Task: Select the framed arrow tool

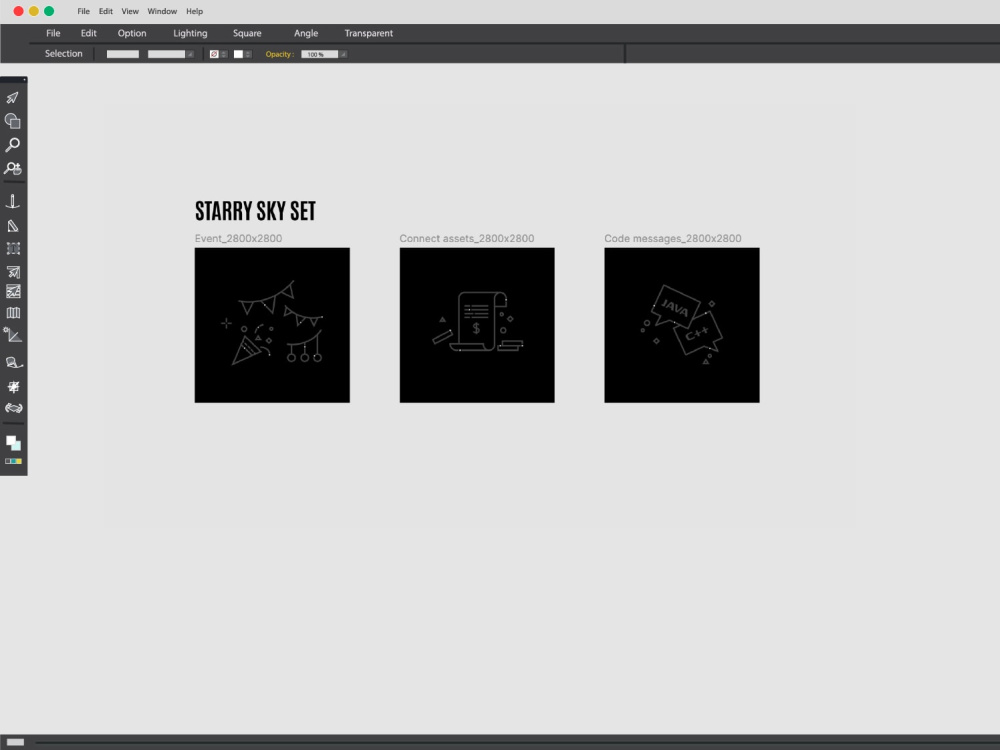Action: point(13,272)
